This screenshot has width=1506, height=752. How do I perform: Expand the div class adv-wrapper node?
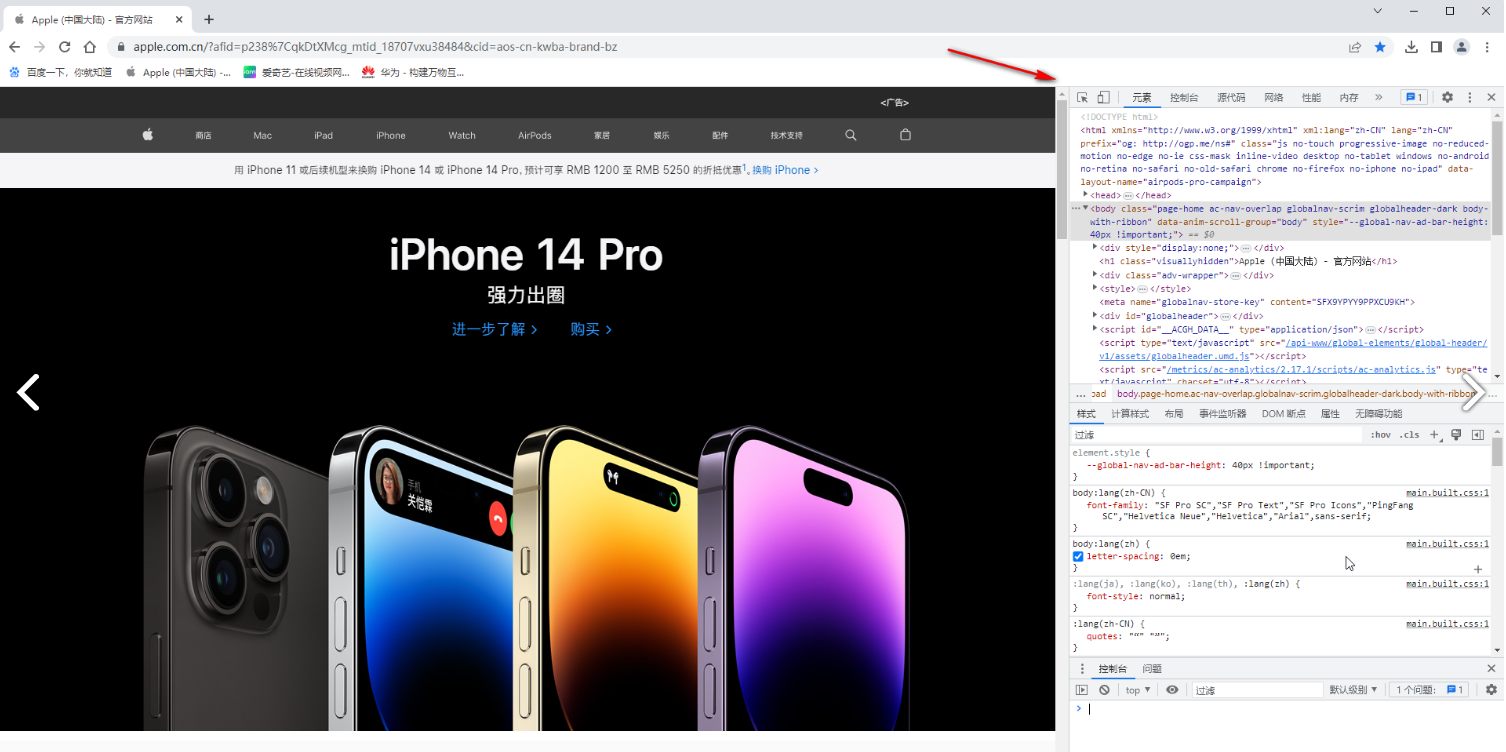pyautogui.click(x=1095, y=274)
